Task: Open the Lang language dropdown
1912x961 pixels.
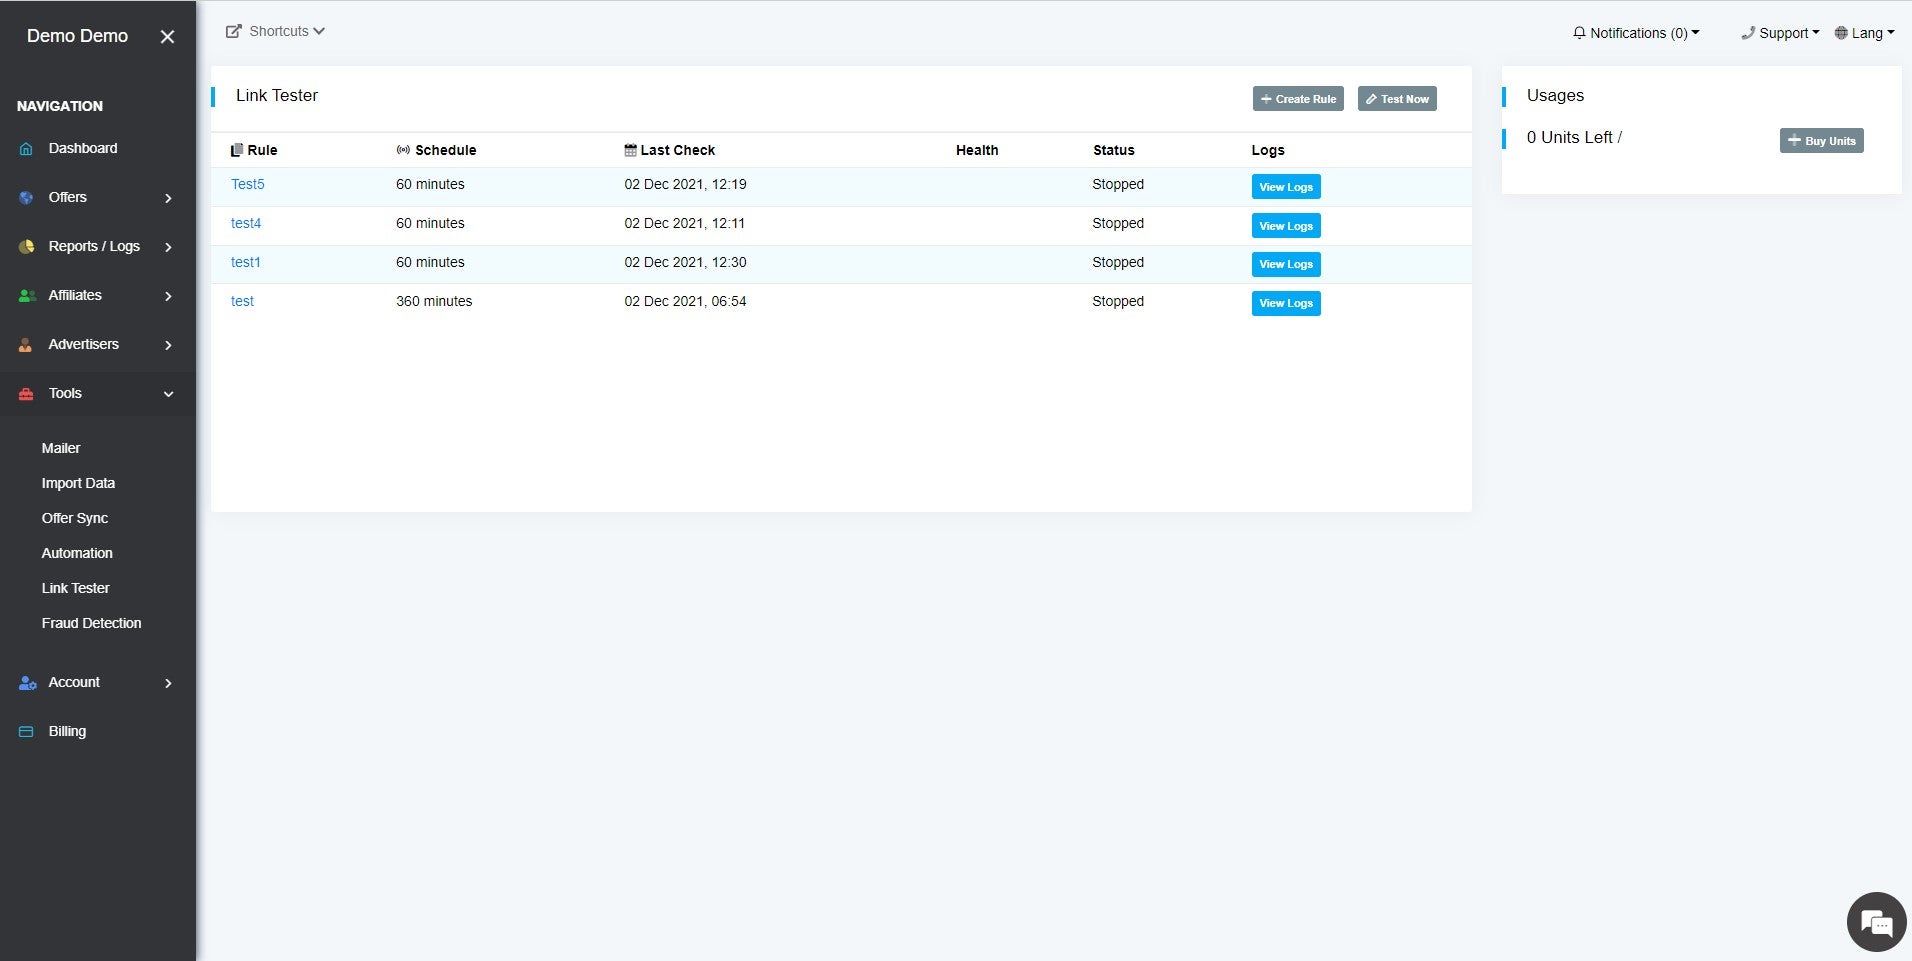Action: tap(1864, 33)
